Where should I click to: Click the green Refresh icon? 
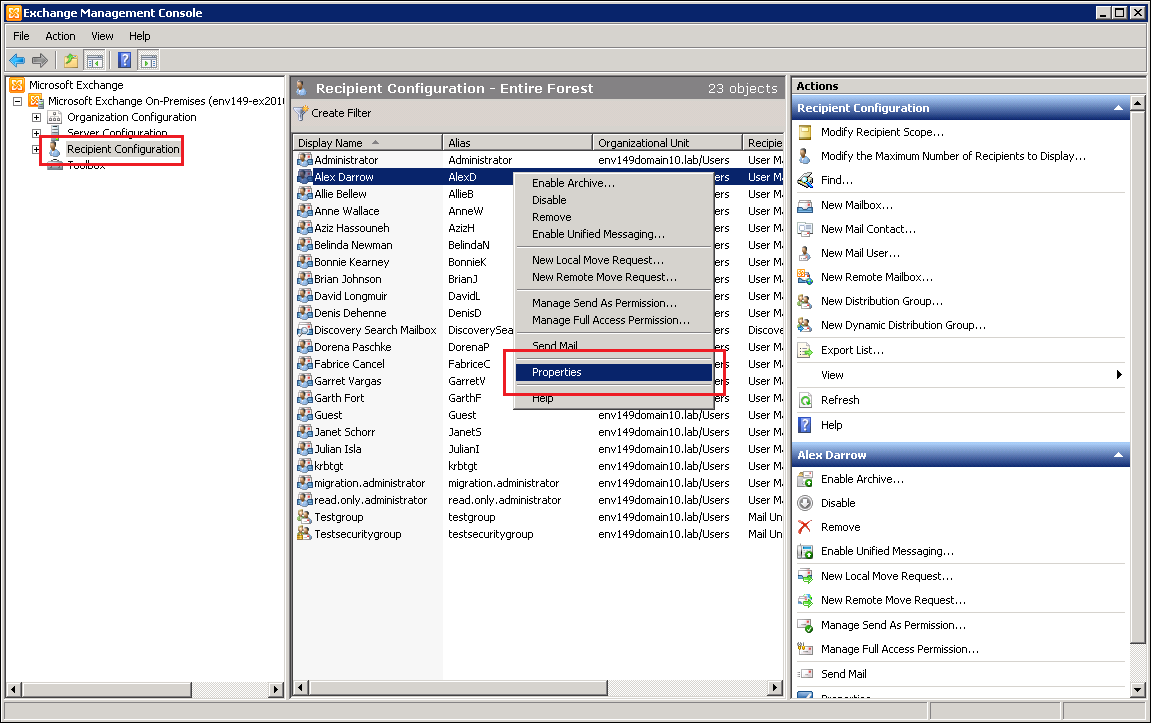pyautogui.click(x=805, y=400)
